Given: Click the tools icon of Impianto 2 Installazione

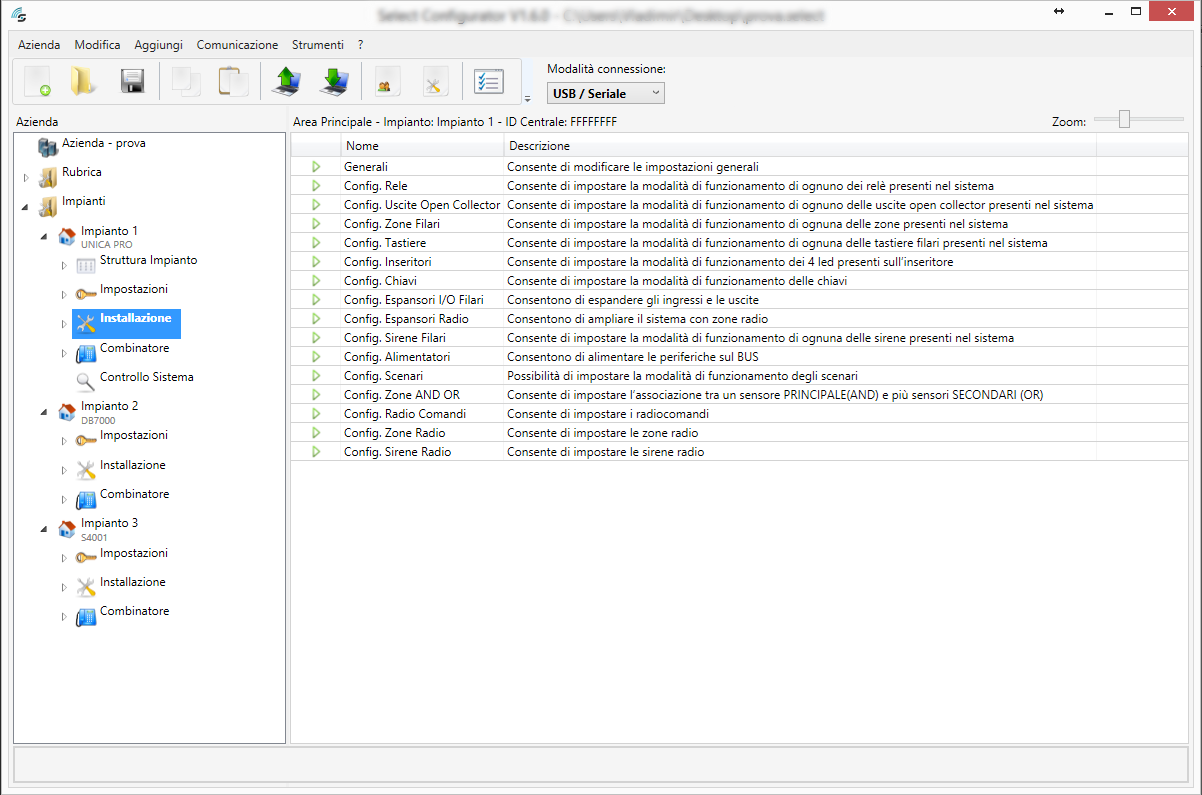Looking at the screenshot, I should pyautogui.click(x=86, y=470).
